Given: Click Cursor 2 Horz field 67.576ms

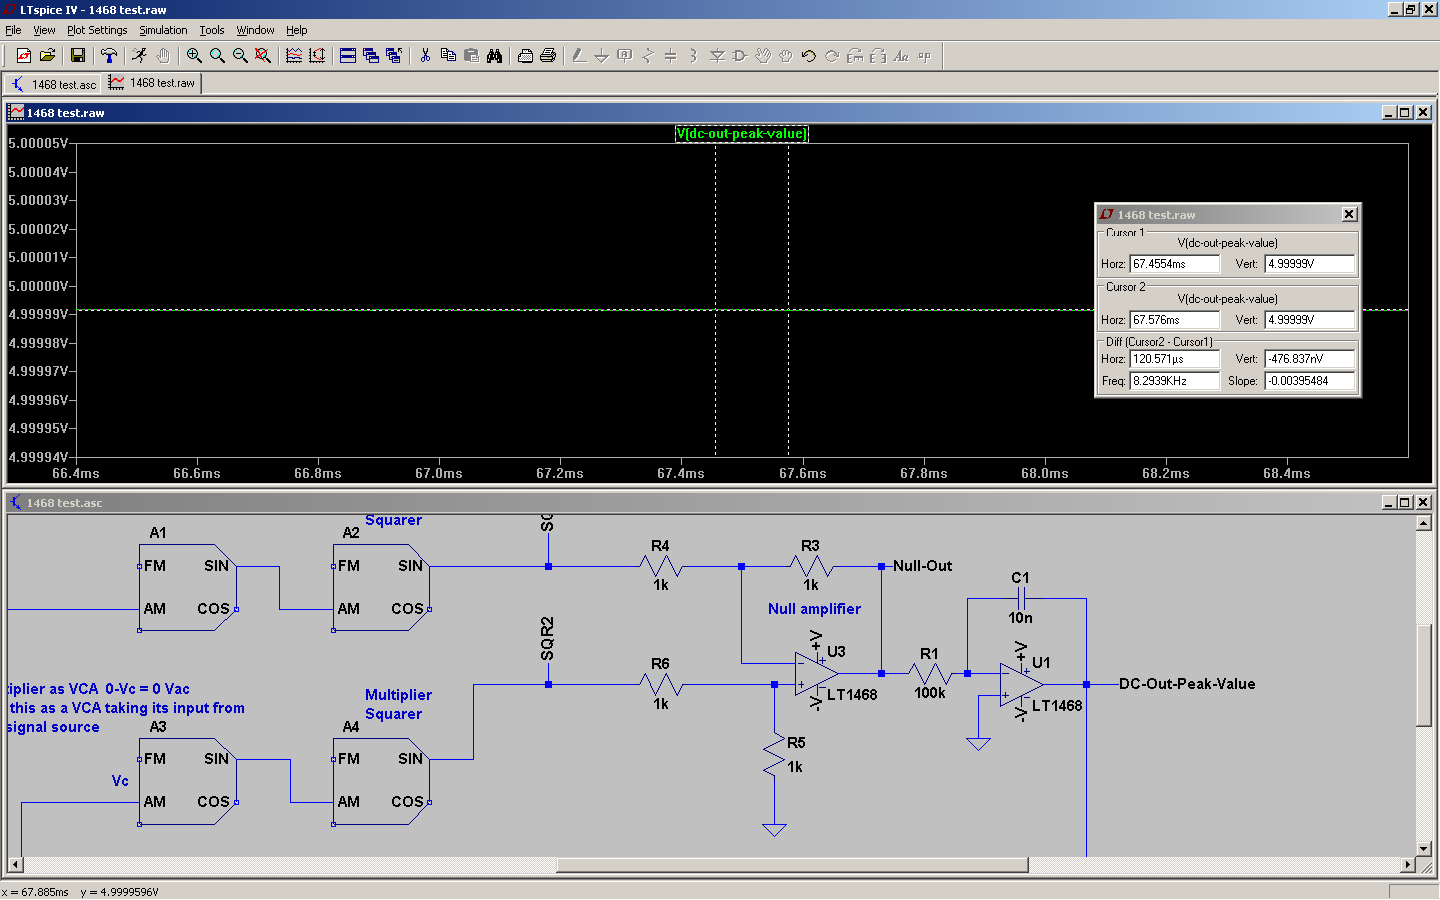Looking at the screenshot, I should click(1175, 320).
